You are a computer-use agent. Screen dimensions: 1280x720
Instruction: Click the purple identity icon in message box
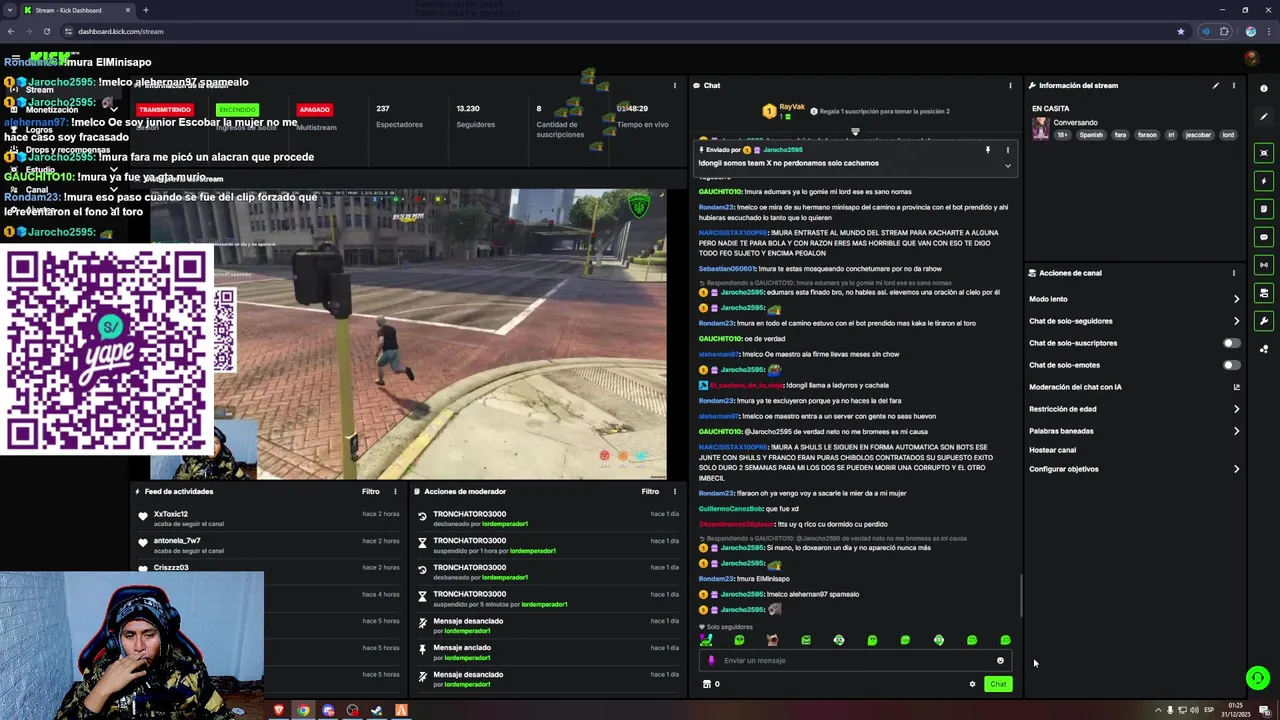tap(712, 660)
